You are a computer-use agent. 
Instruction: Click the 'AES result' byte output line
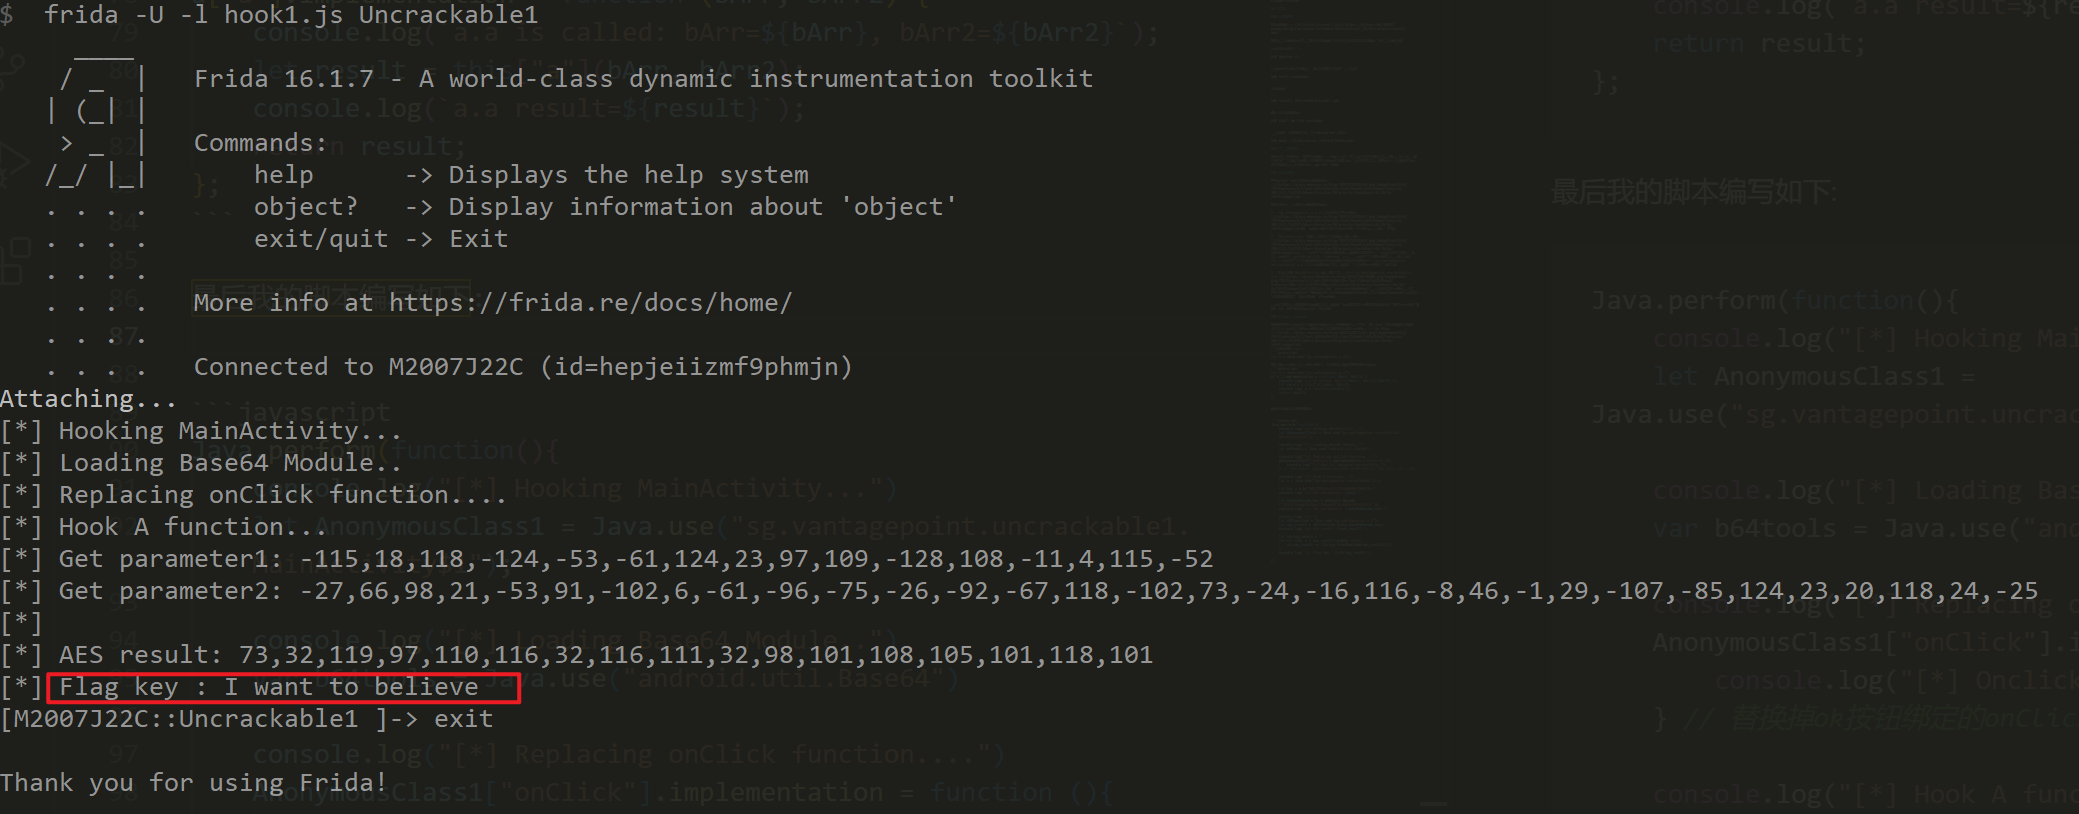(x=605, y=655)
